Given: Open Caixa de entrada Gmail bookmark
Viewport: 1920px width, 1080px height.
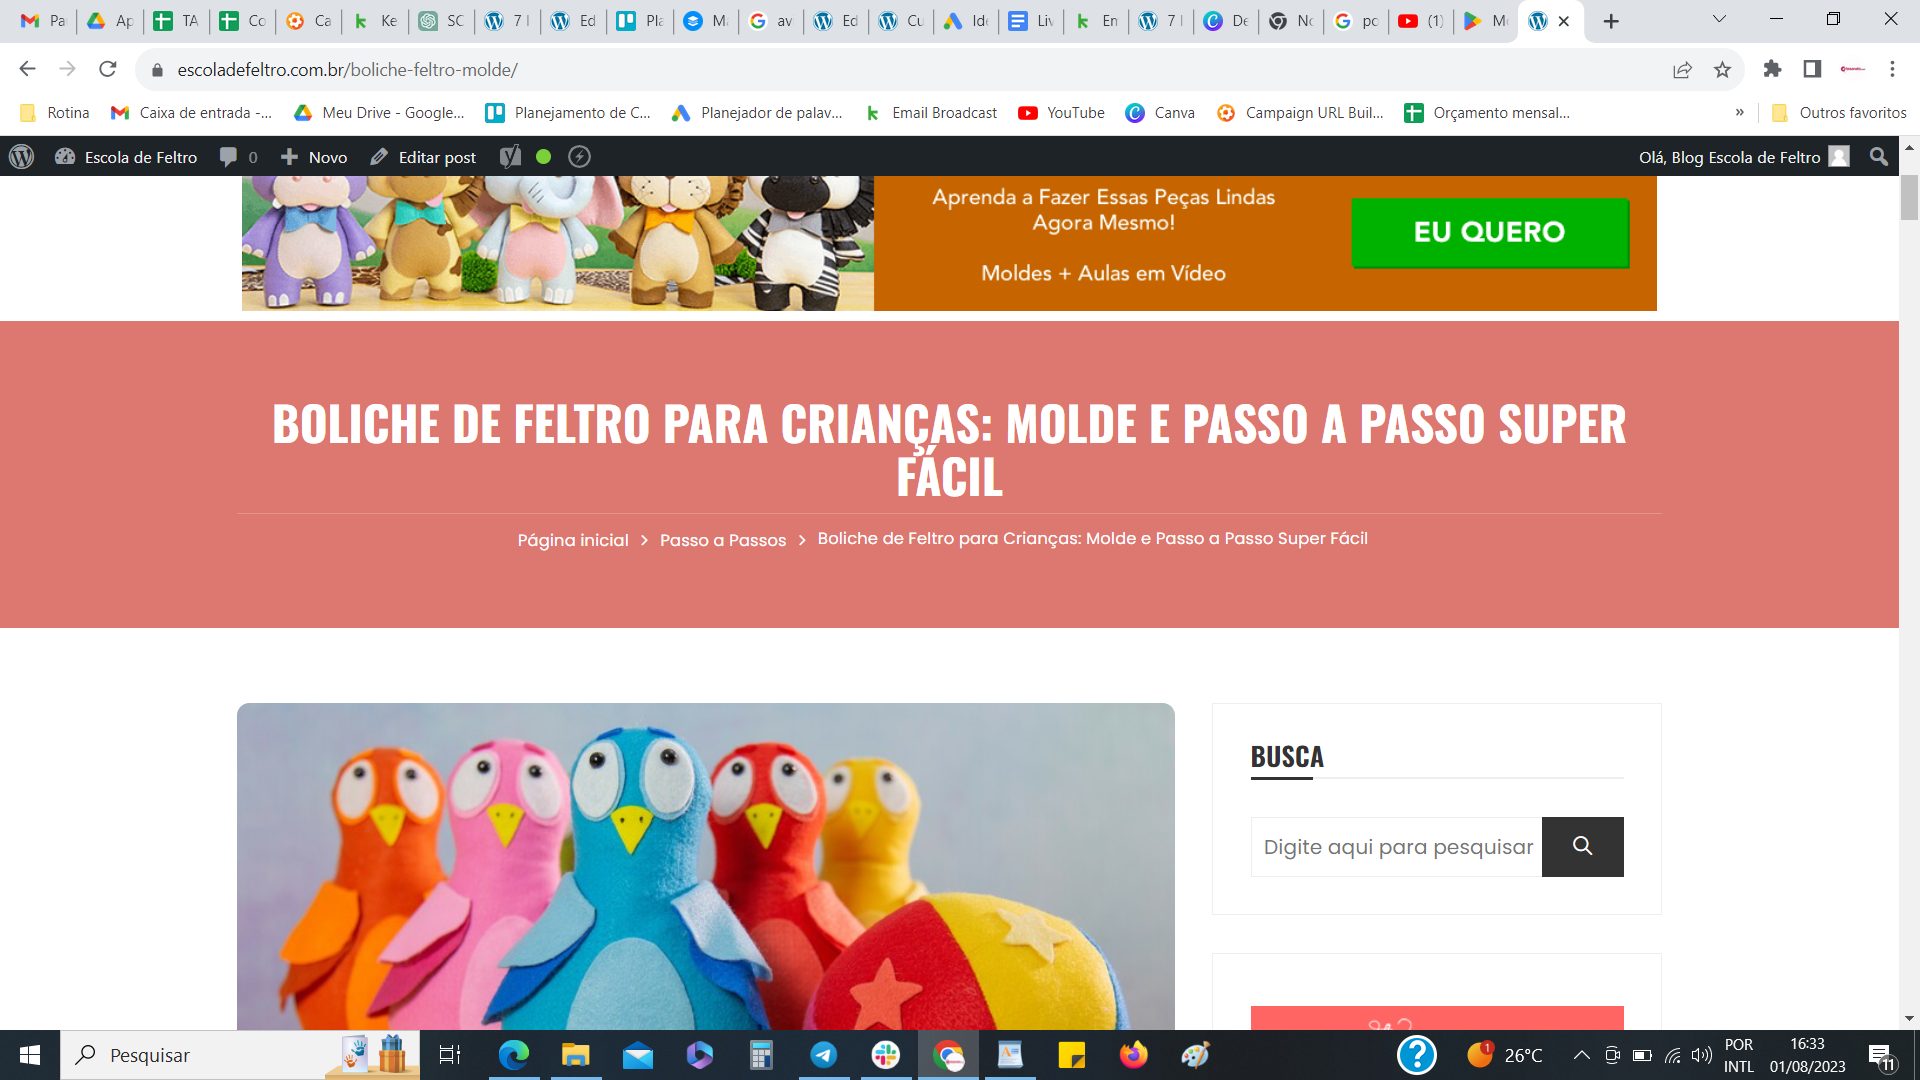Looking at the screenshot, I should coord(191,113).
